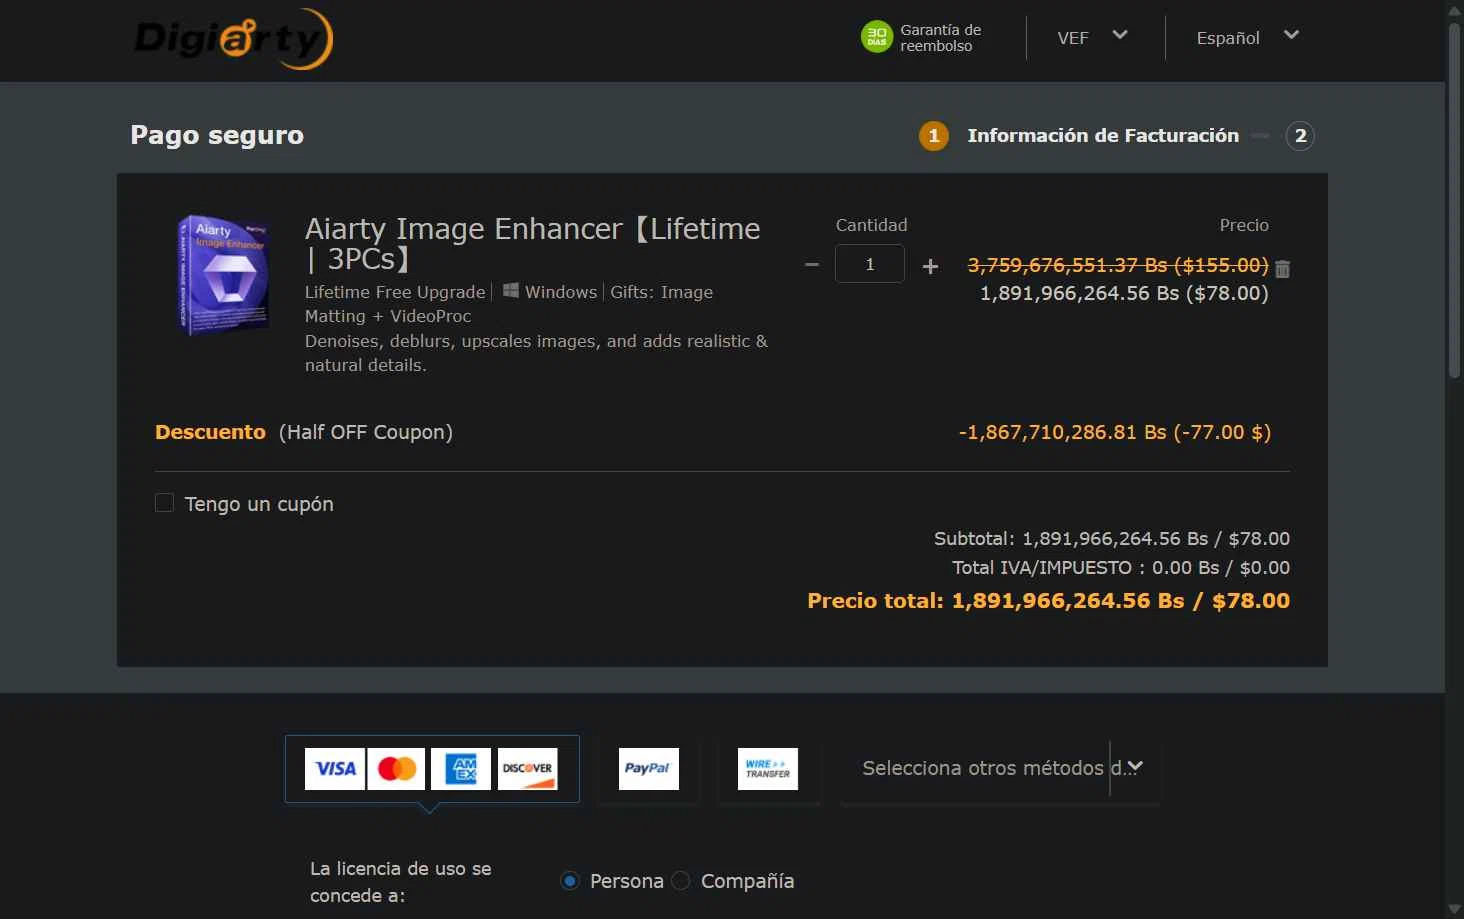Open the Español language dropdown
1464x919 pixels.
pyautogui.click(x=1247, y=38)
